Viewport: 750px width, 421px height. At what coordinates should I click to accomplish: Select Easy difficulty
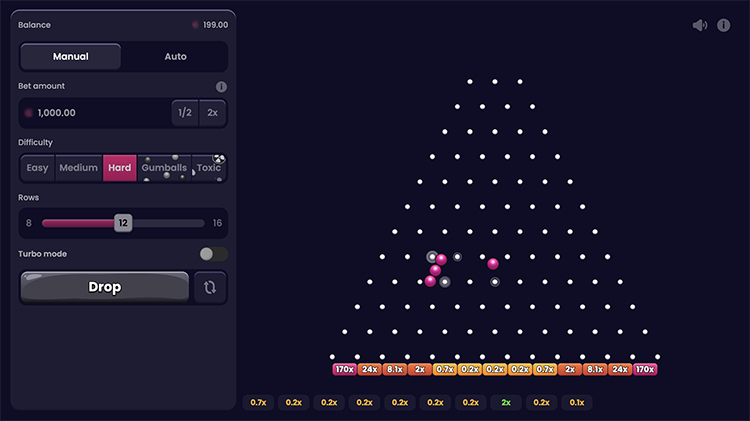[x=37, y=168]
